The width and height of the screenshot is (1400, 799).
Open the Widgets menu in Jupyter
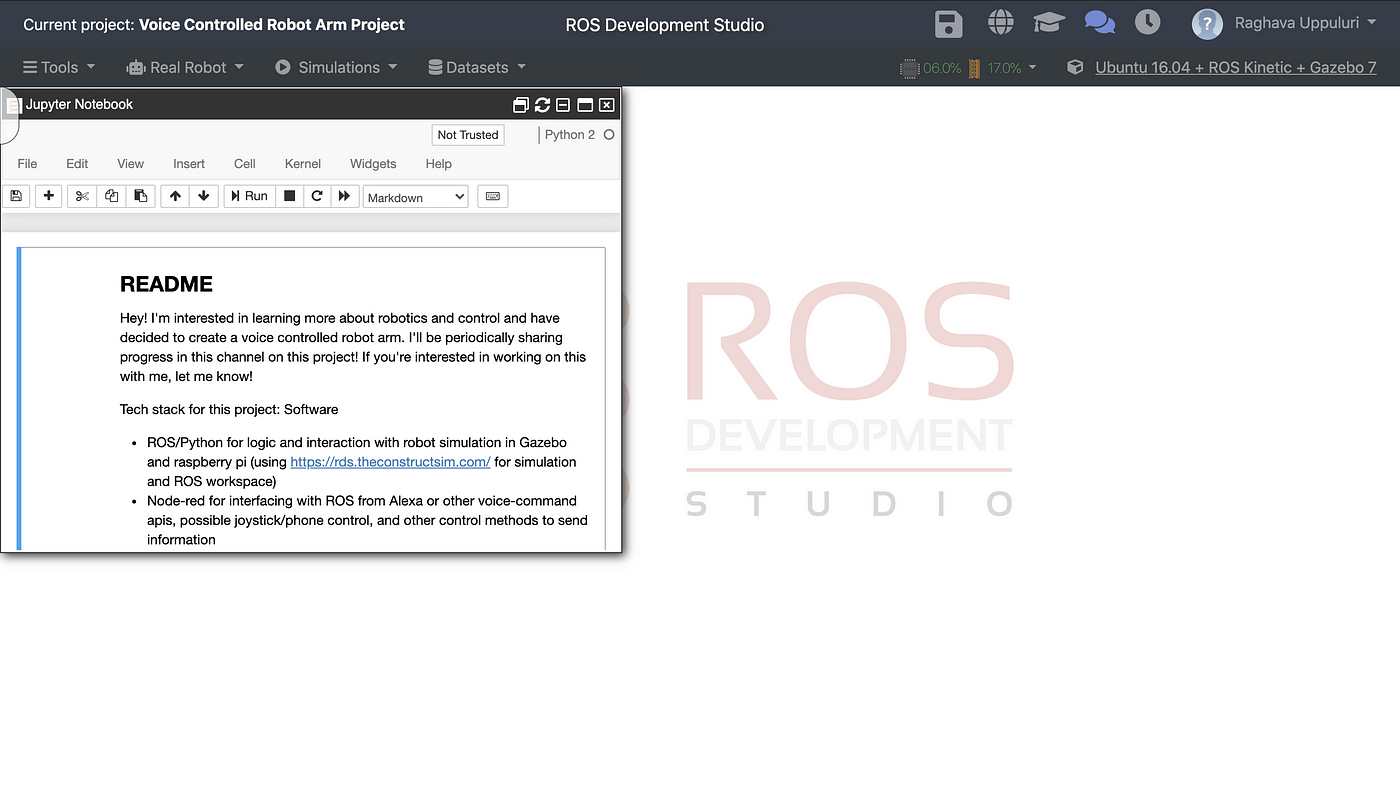pyautogui.click(x=373, y=164)
